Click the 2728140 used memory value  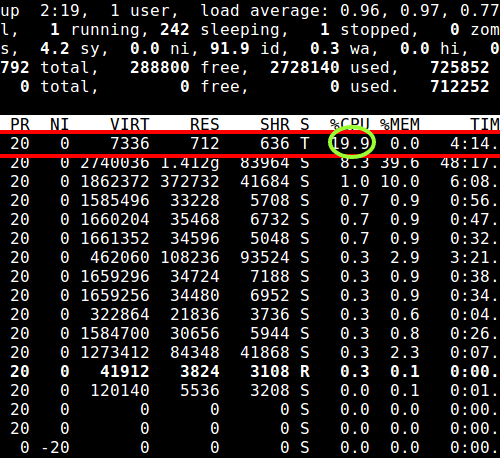[305, 68]
